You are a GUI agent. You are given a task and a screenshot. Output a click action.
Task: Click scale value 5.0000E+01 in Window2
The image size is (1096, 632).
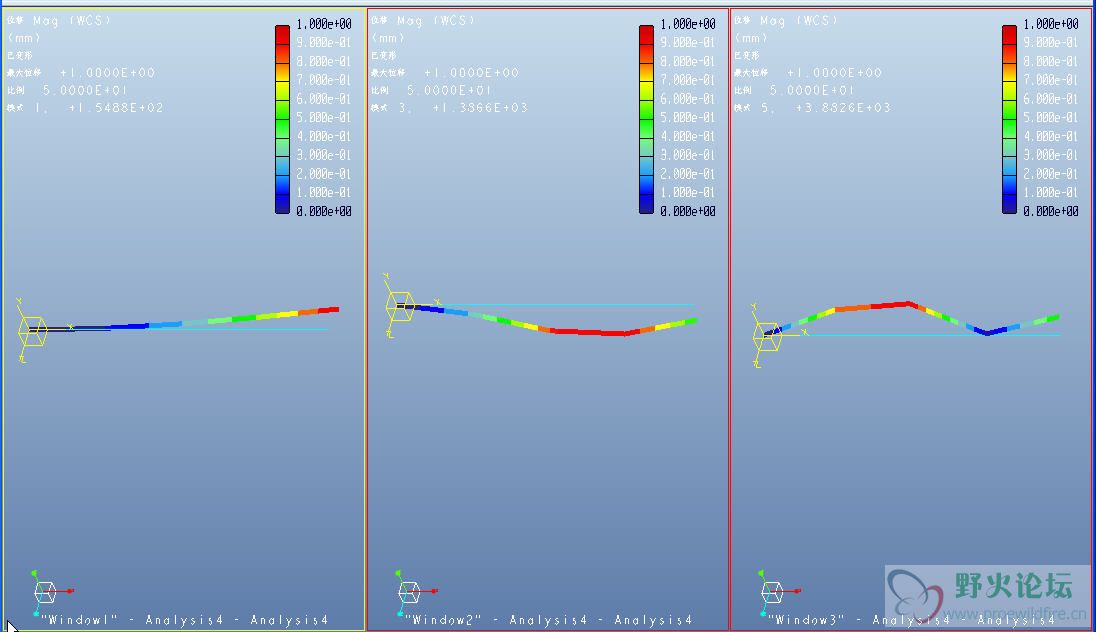pos(449,90)
